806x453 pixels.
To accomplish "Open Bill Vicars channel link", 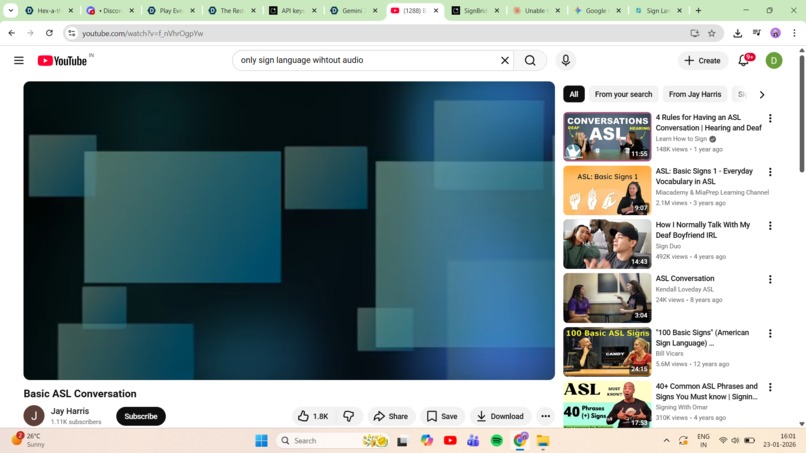I will [x=669, y=354].
